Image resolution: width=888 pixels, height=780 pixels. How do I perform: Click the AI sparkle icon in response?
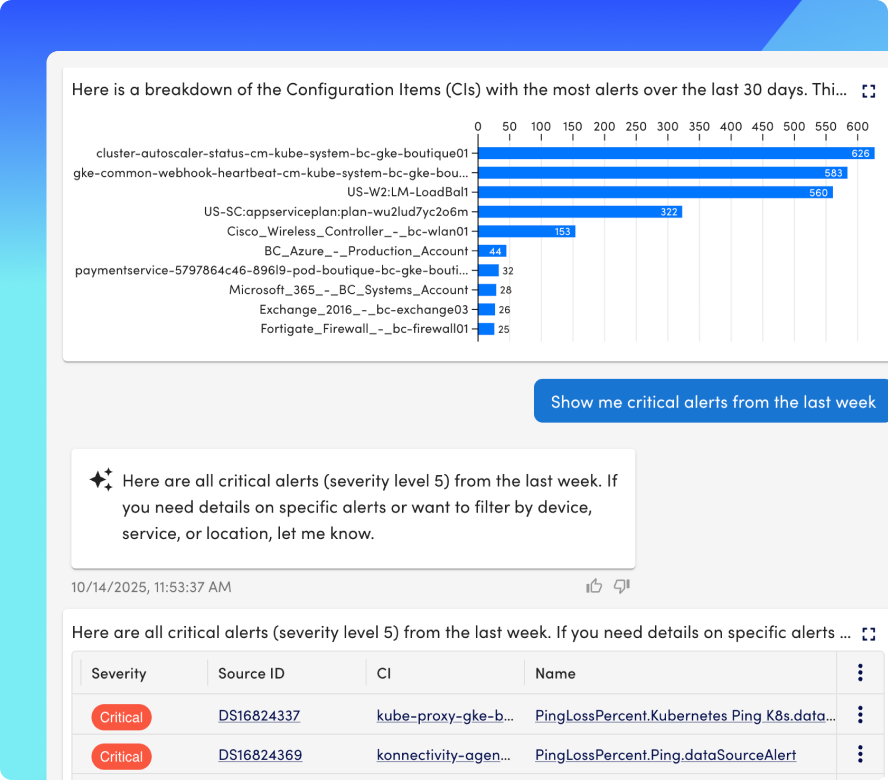(x=101, y=480)
